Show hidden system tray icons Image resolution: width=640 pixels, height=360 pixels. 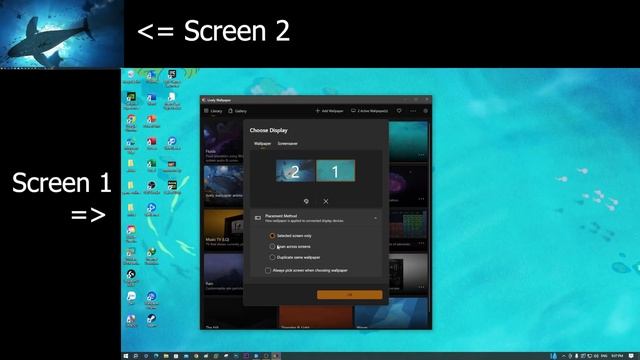(564, 356)
